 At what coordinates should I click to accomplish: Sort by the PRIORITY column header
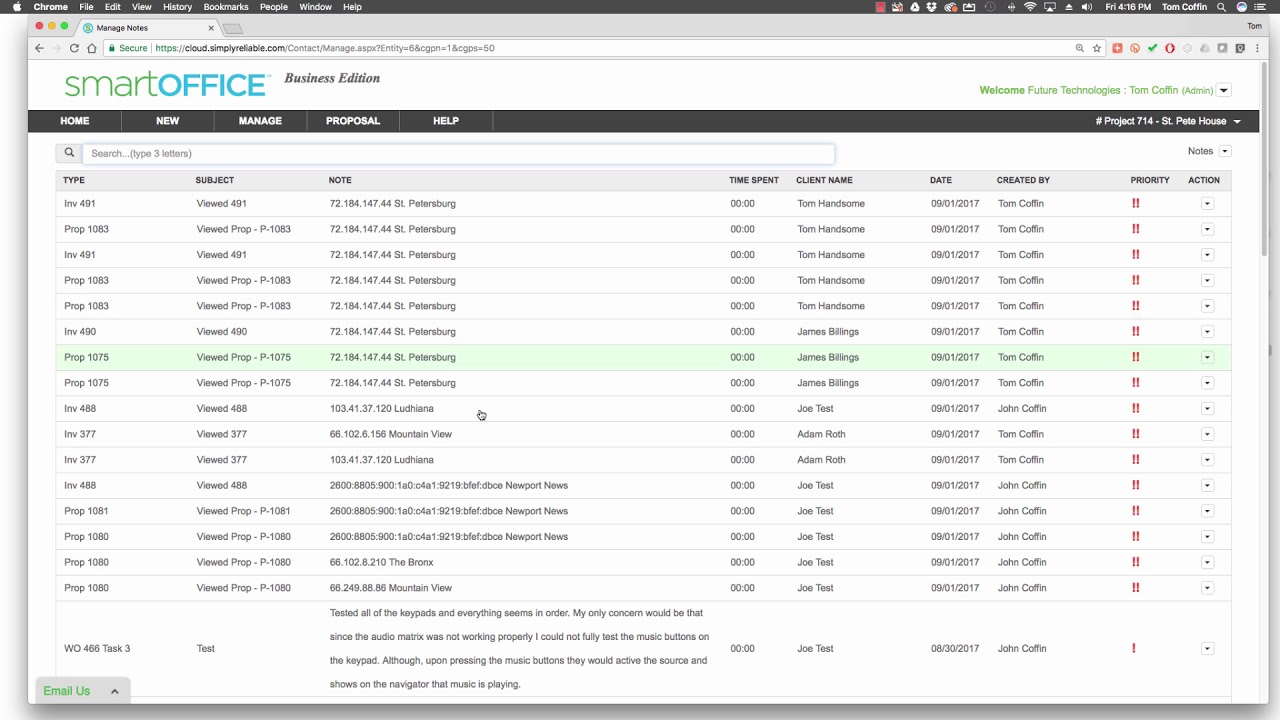coord(1150,180)
